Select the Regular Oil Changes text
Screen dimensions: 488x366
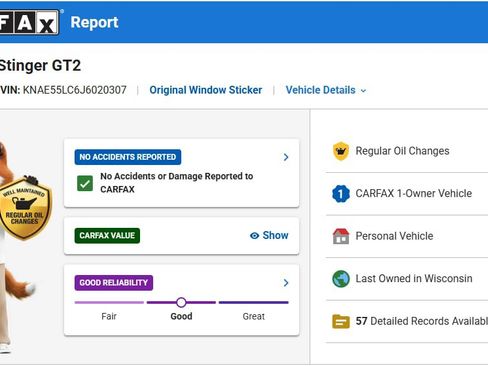(402, 151)
